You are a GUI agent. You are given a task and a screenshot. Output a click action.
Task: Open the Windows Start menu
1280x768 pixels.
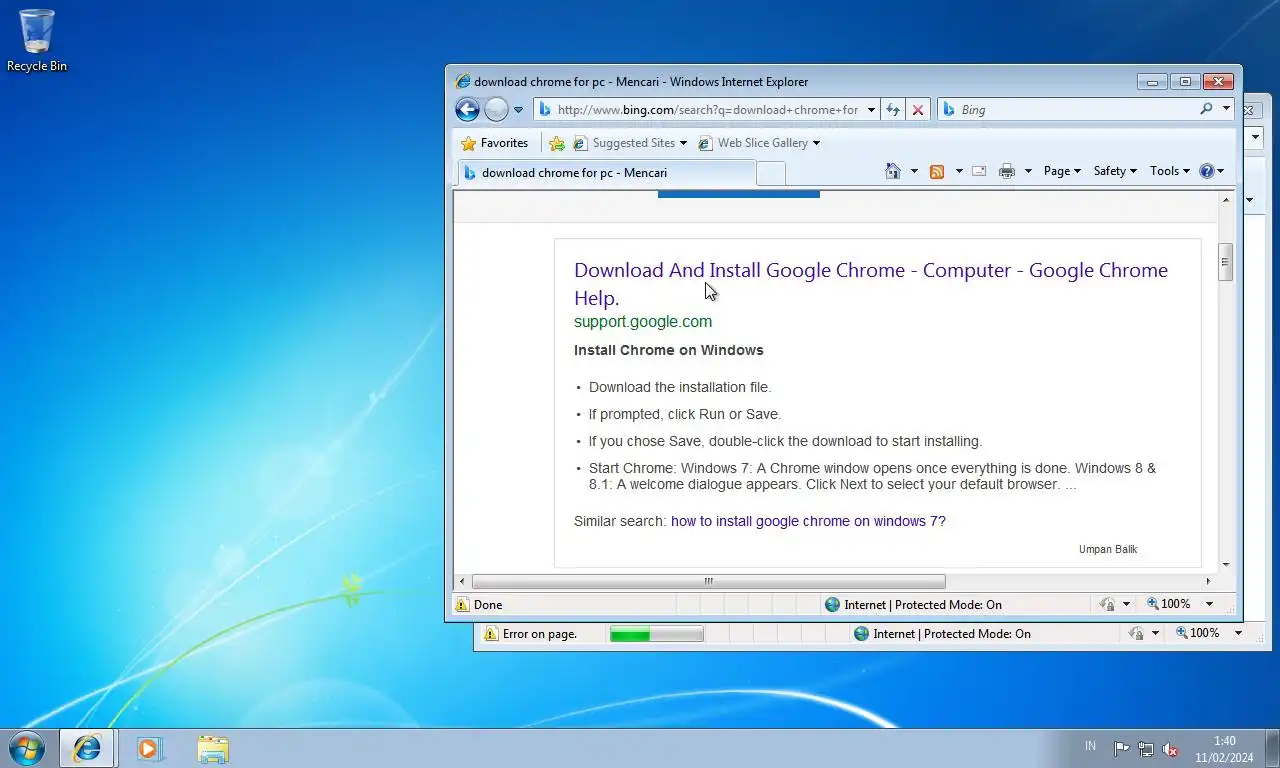(x=26, y=748)
